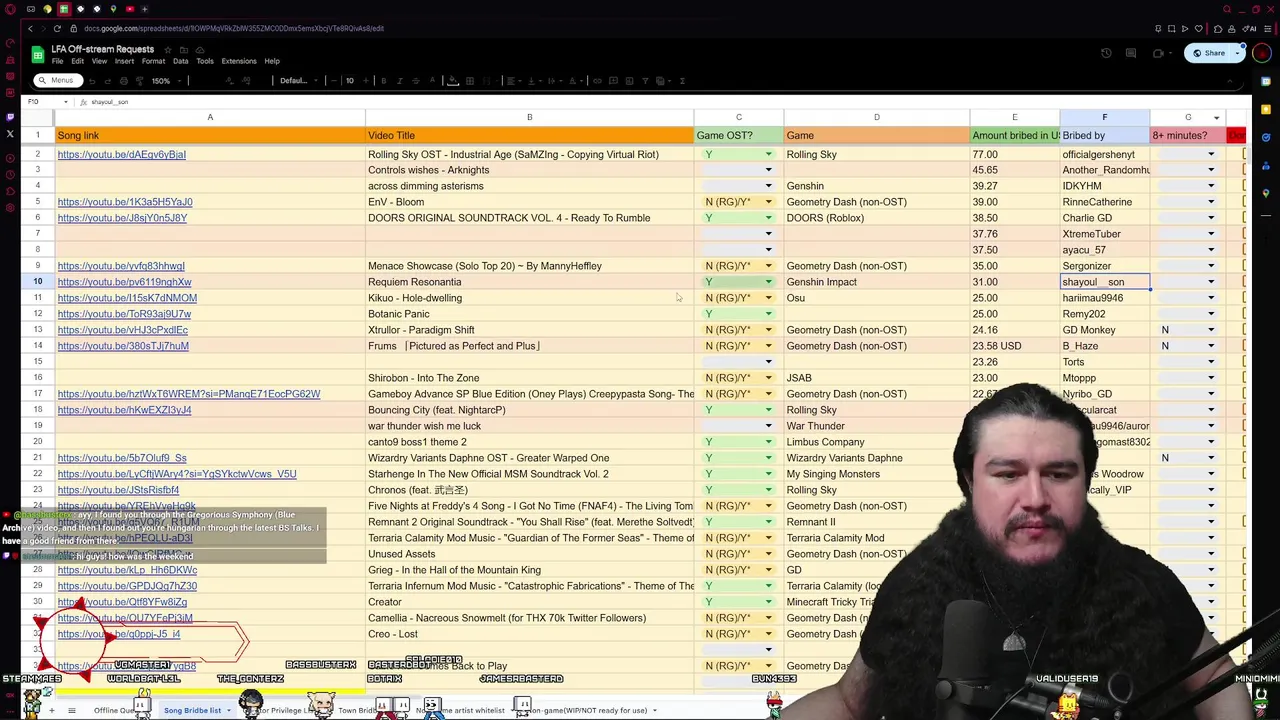
Task: Open the zoom level dropdown
Action: pos(165,81)
